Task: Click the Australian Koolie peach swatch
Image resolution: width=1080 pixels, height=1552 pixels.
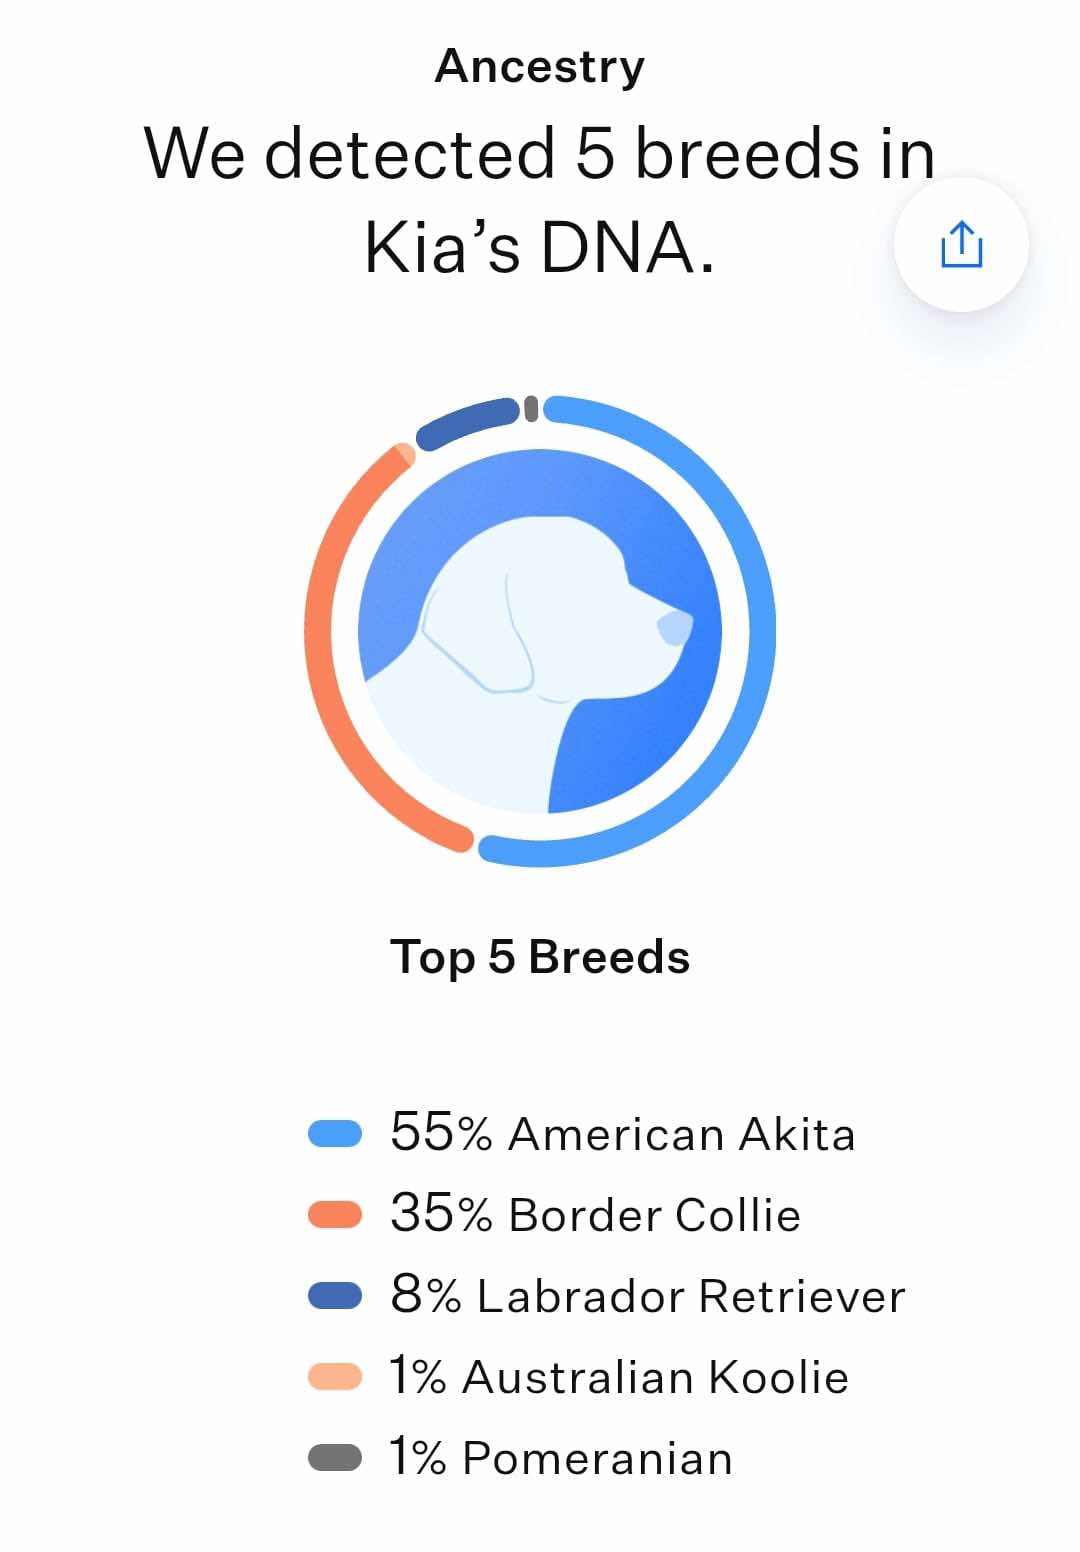Action: [334, 1376]
